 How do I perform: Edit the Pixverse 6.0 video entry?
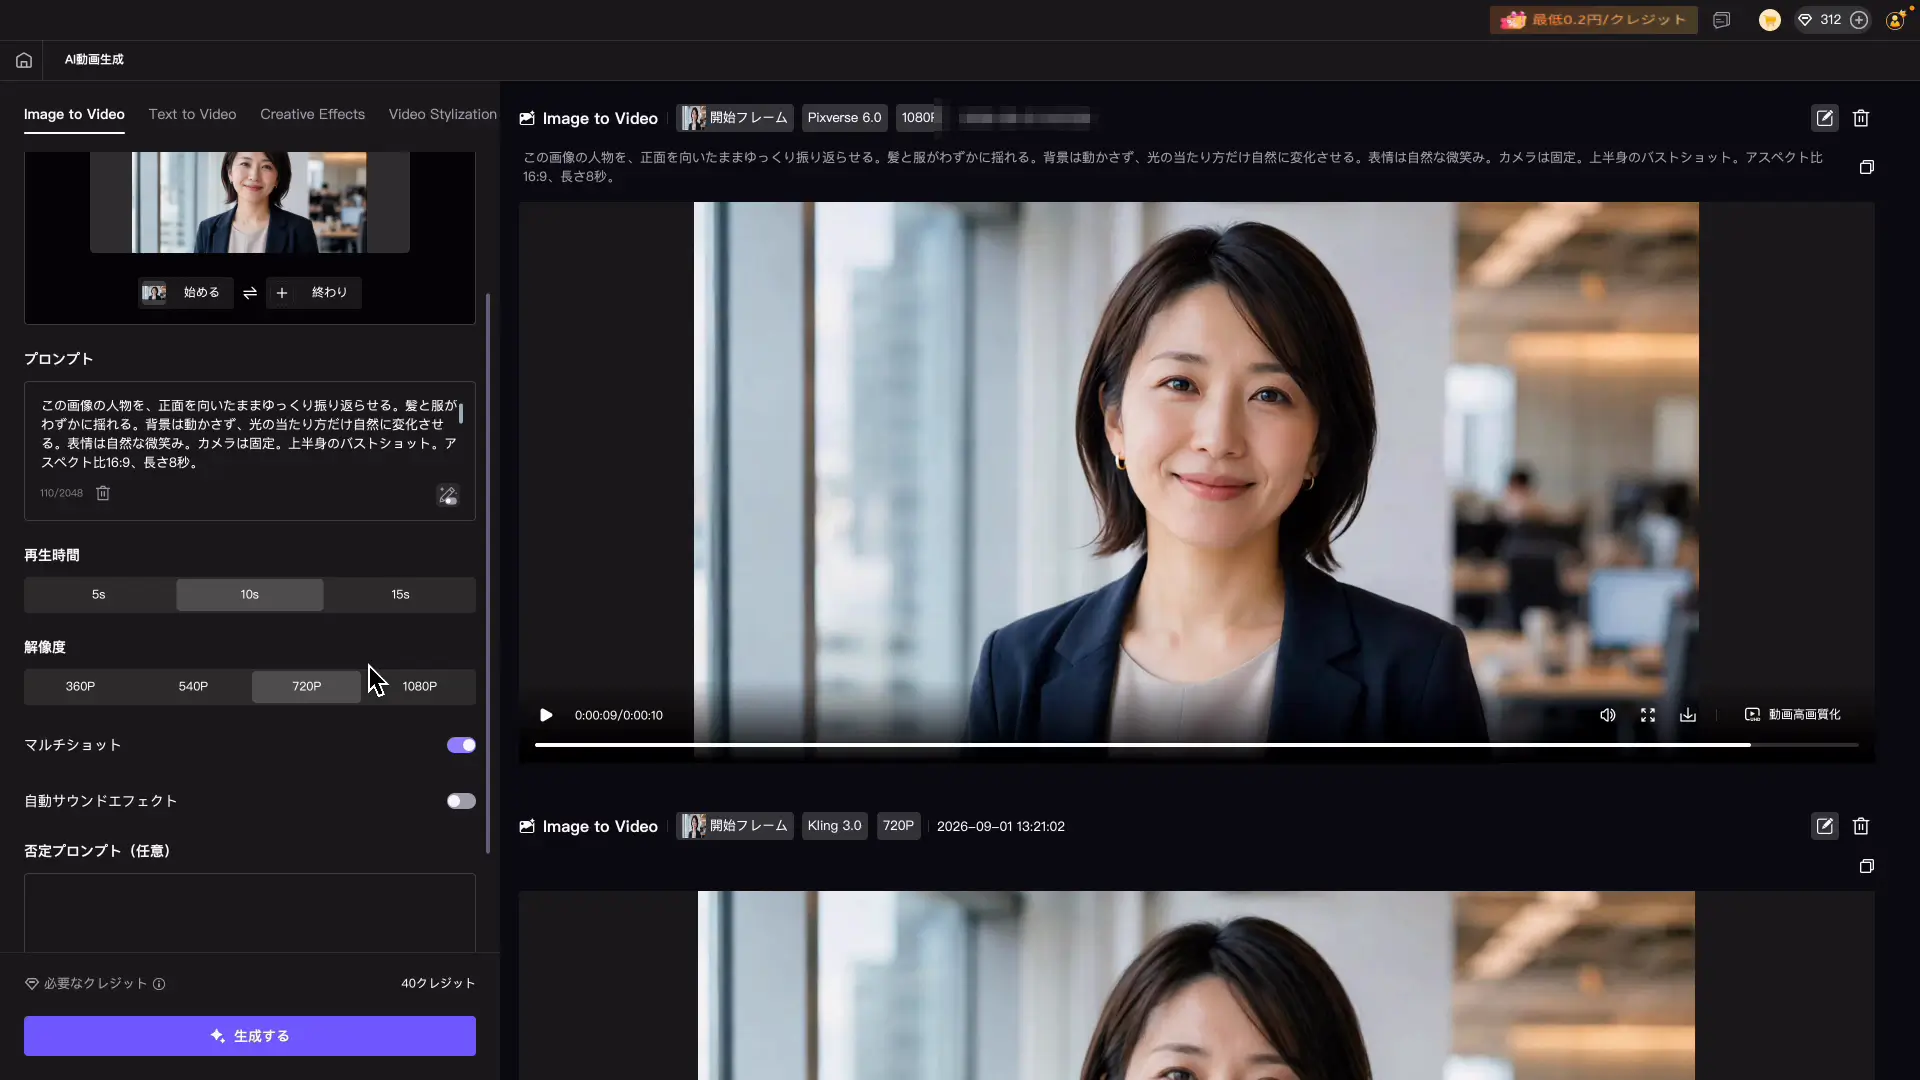[1825, 118]
